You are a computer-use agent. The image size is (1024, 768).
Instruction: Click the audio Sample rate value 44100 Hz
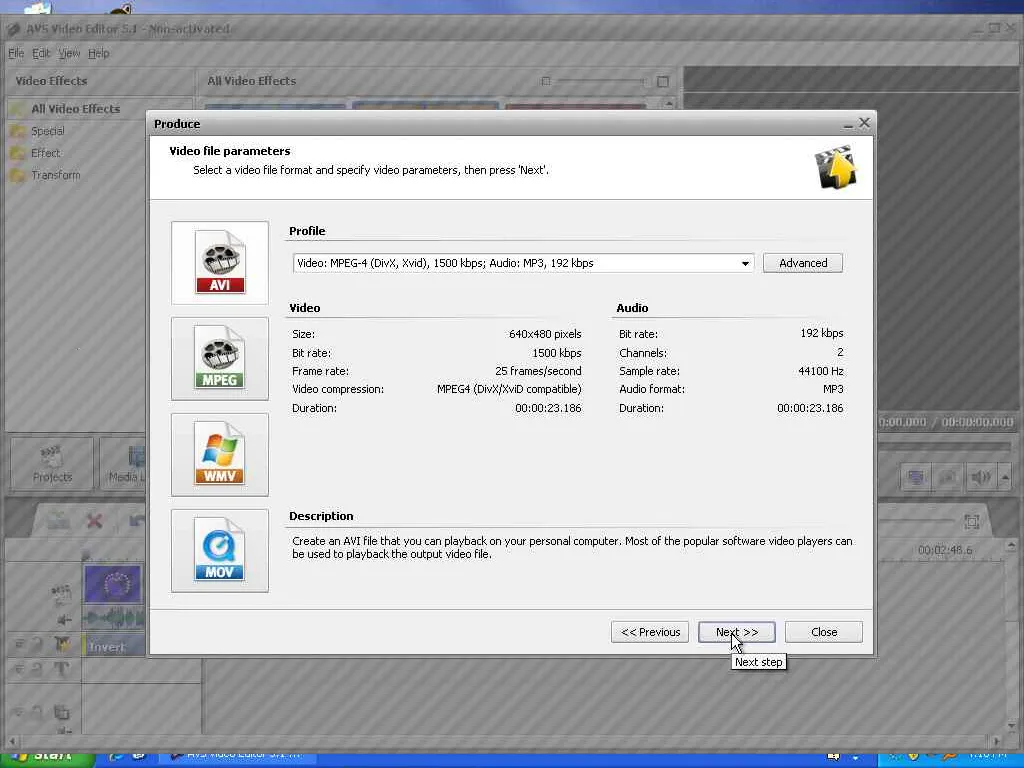820,371
